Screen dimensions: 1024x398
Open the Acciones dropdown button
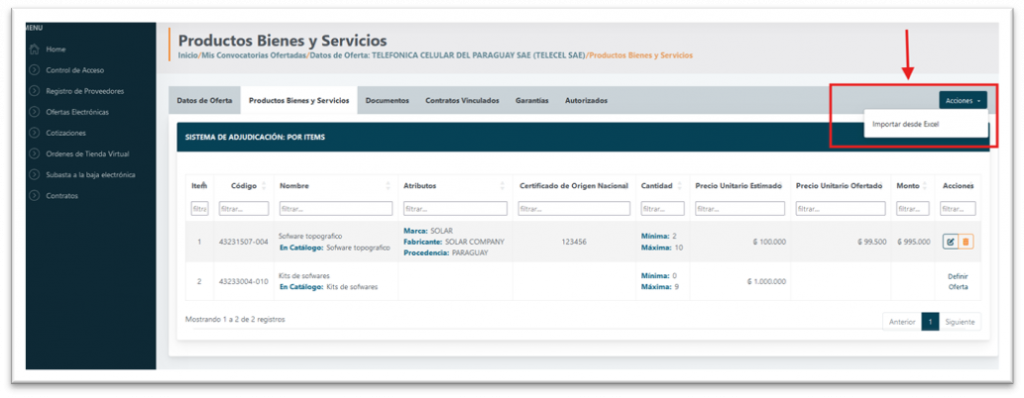click(x=963, y=101)
